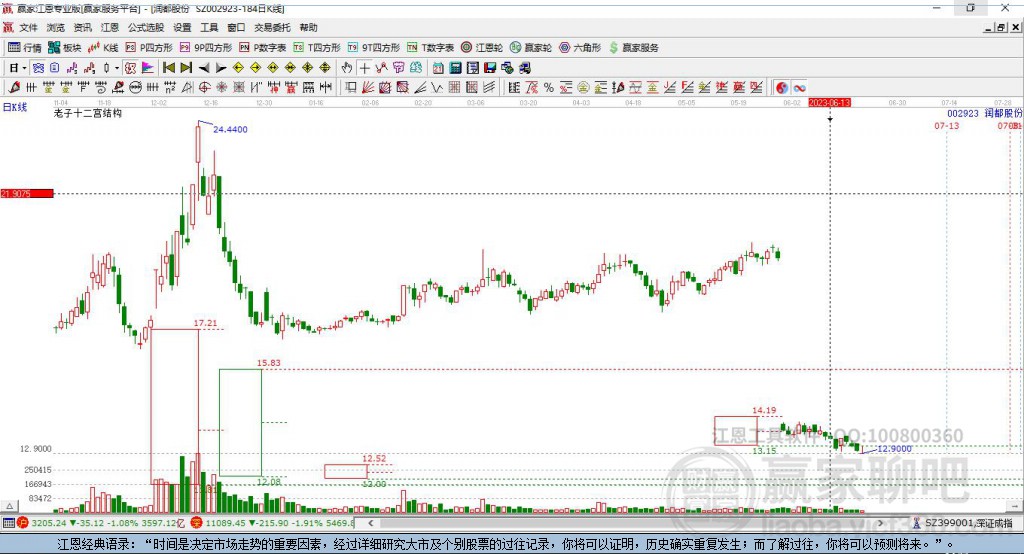Screen dimensions: 1024x554
Task: Open the 江恩轮 Gann wheel
Action: click(x=481, y=48)
